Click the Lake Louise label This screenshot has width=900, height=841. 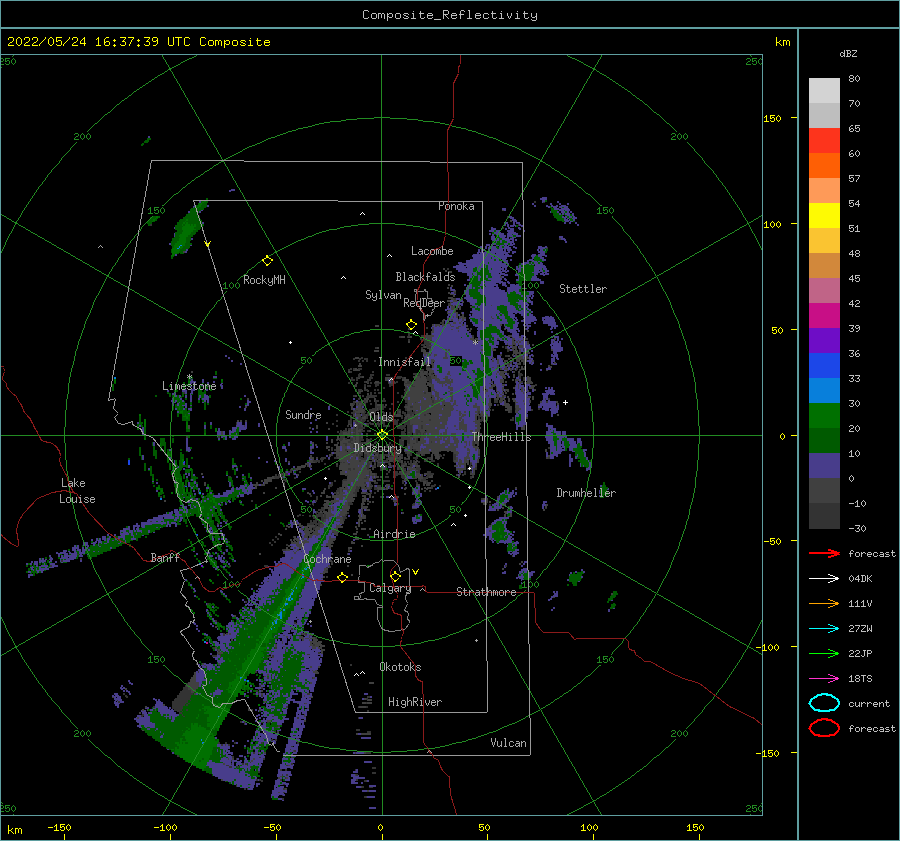(x=77, y=491)
